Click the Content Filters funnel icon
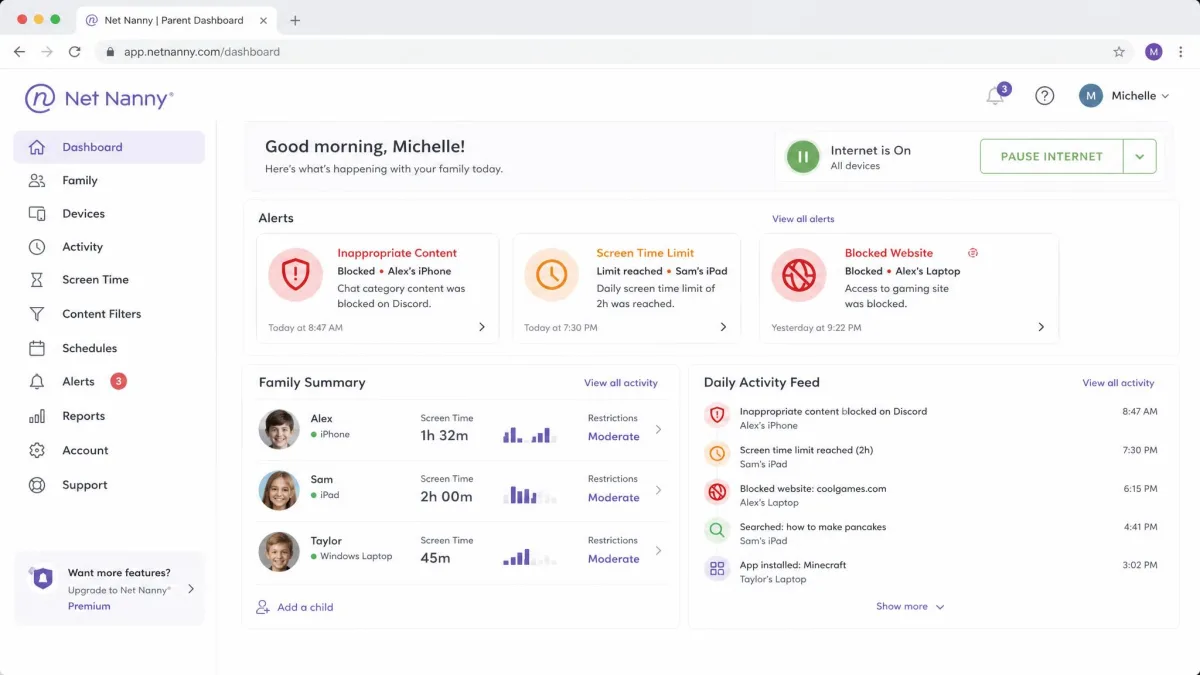Image resolution: width=1200 pixels, height=675 pixels. [x=37, y=314]
